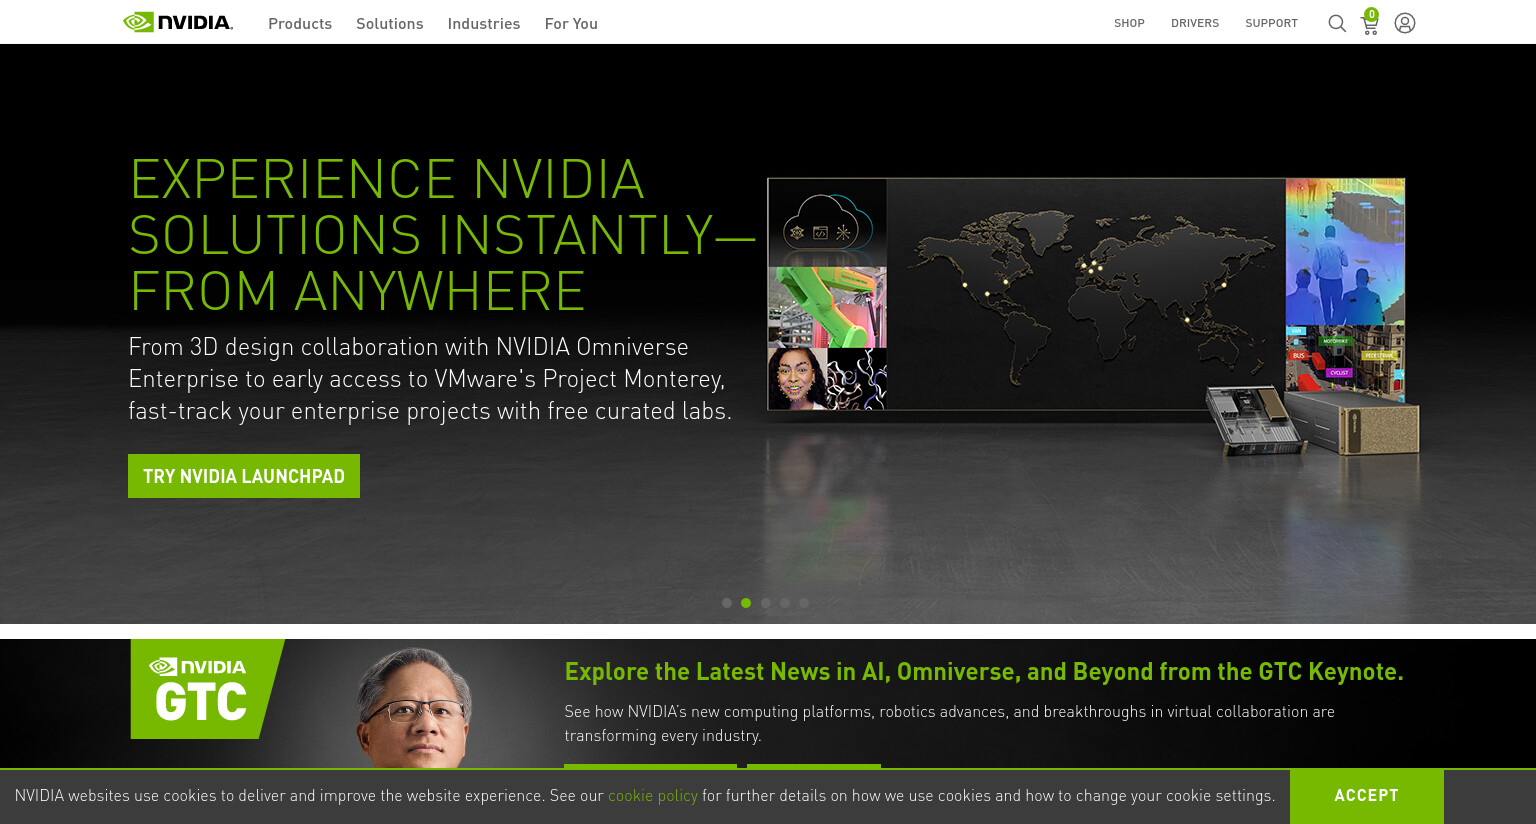
Task: Open the cookie policy link
Action: (653, 796)
